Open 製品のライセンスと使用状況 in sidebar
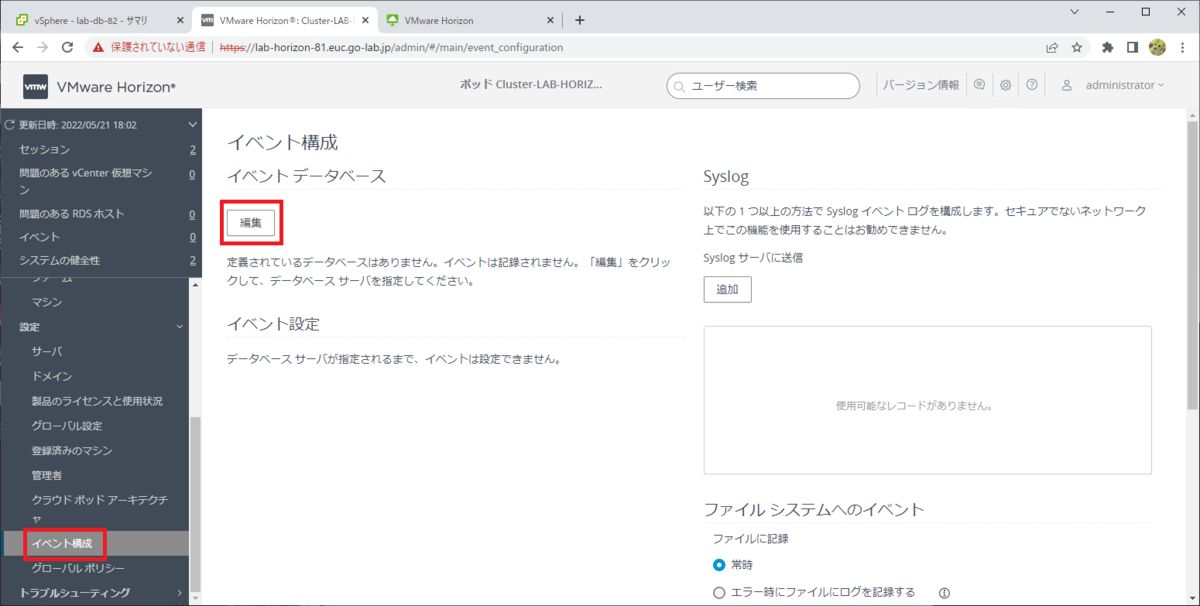 95,401
